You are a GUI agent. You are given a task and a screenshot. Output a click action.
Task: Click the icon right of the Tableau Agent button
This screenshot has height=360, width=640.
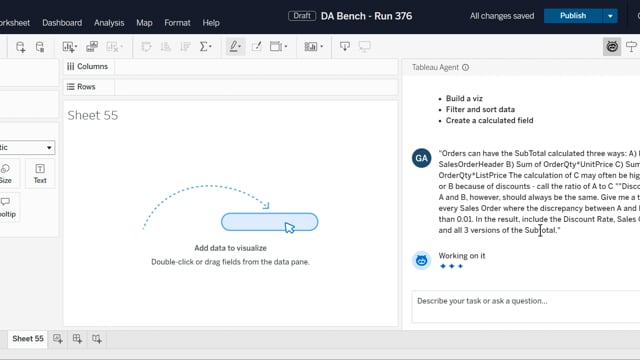point(631,47)
